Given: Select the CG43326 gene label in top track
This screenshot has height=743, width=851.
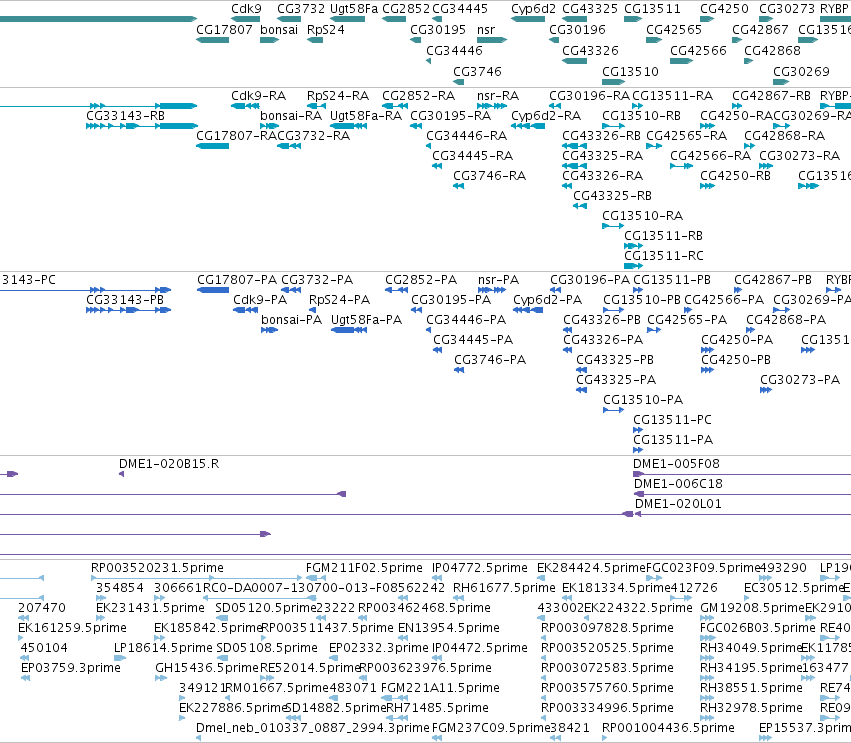Looking at the screenshot, I should pos(590,51).
